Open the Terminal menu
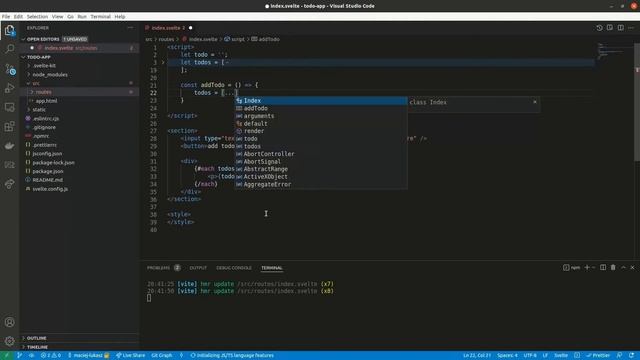 (100, 17)
